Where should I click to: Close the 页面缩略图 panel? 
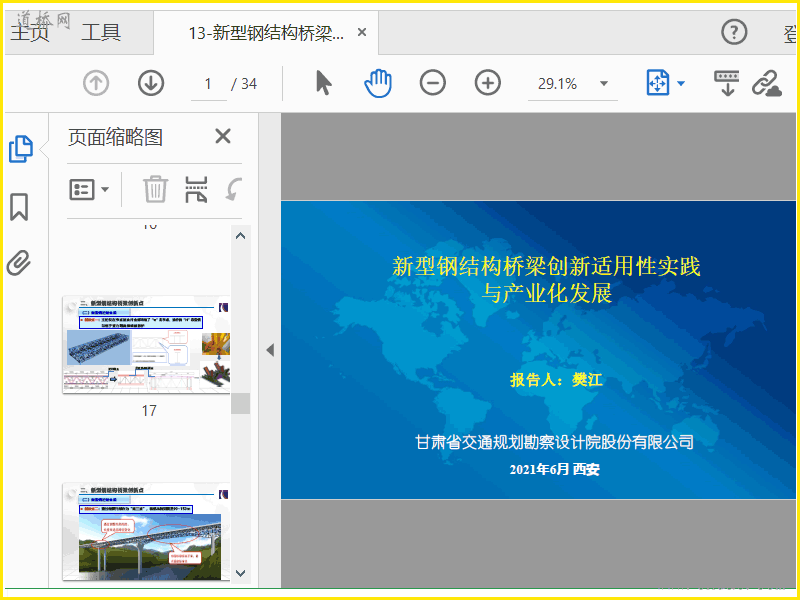click(223, 137)
